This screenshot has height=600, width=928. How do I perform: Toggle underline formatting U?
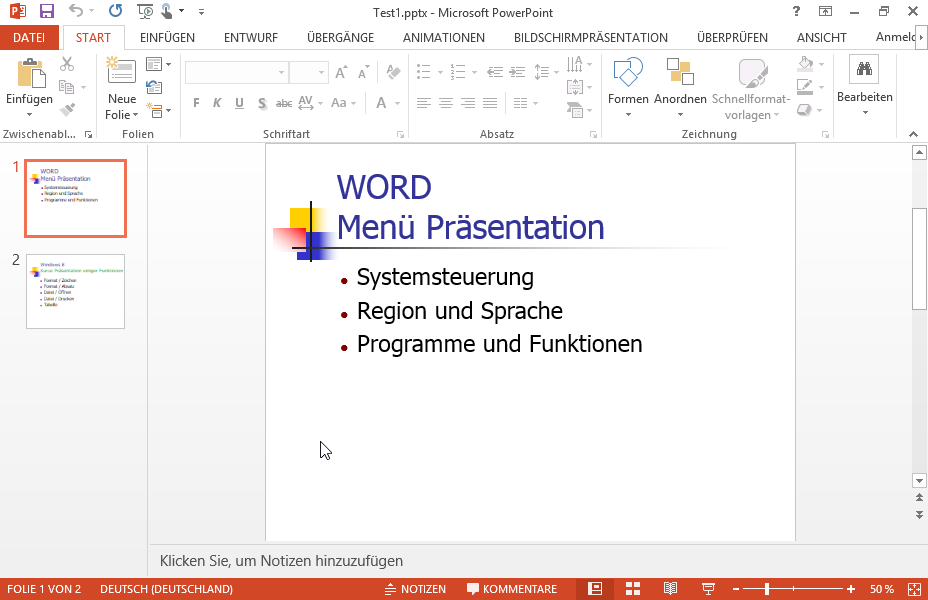[239, 103]
